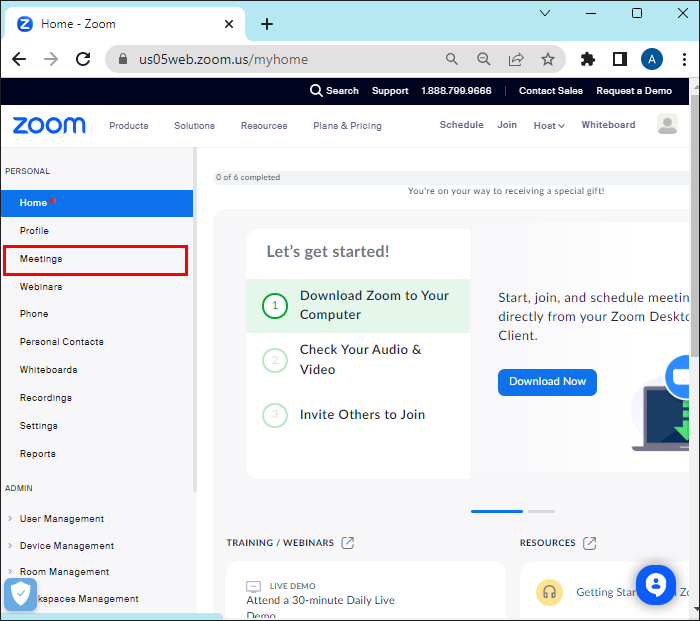Click Join in the header
The height and width of the screenshot is (621, 700).
[x=507, y=125]
